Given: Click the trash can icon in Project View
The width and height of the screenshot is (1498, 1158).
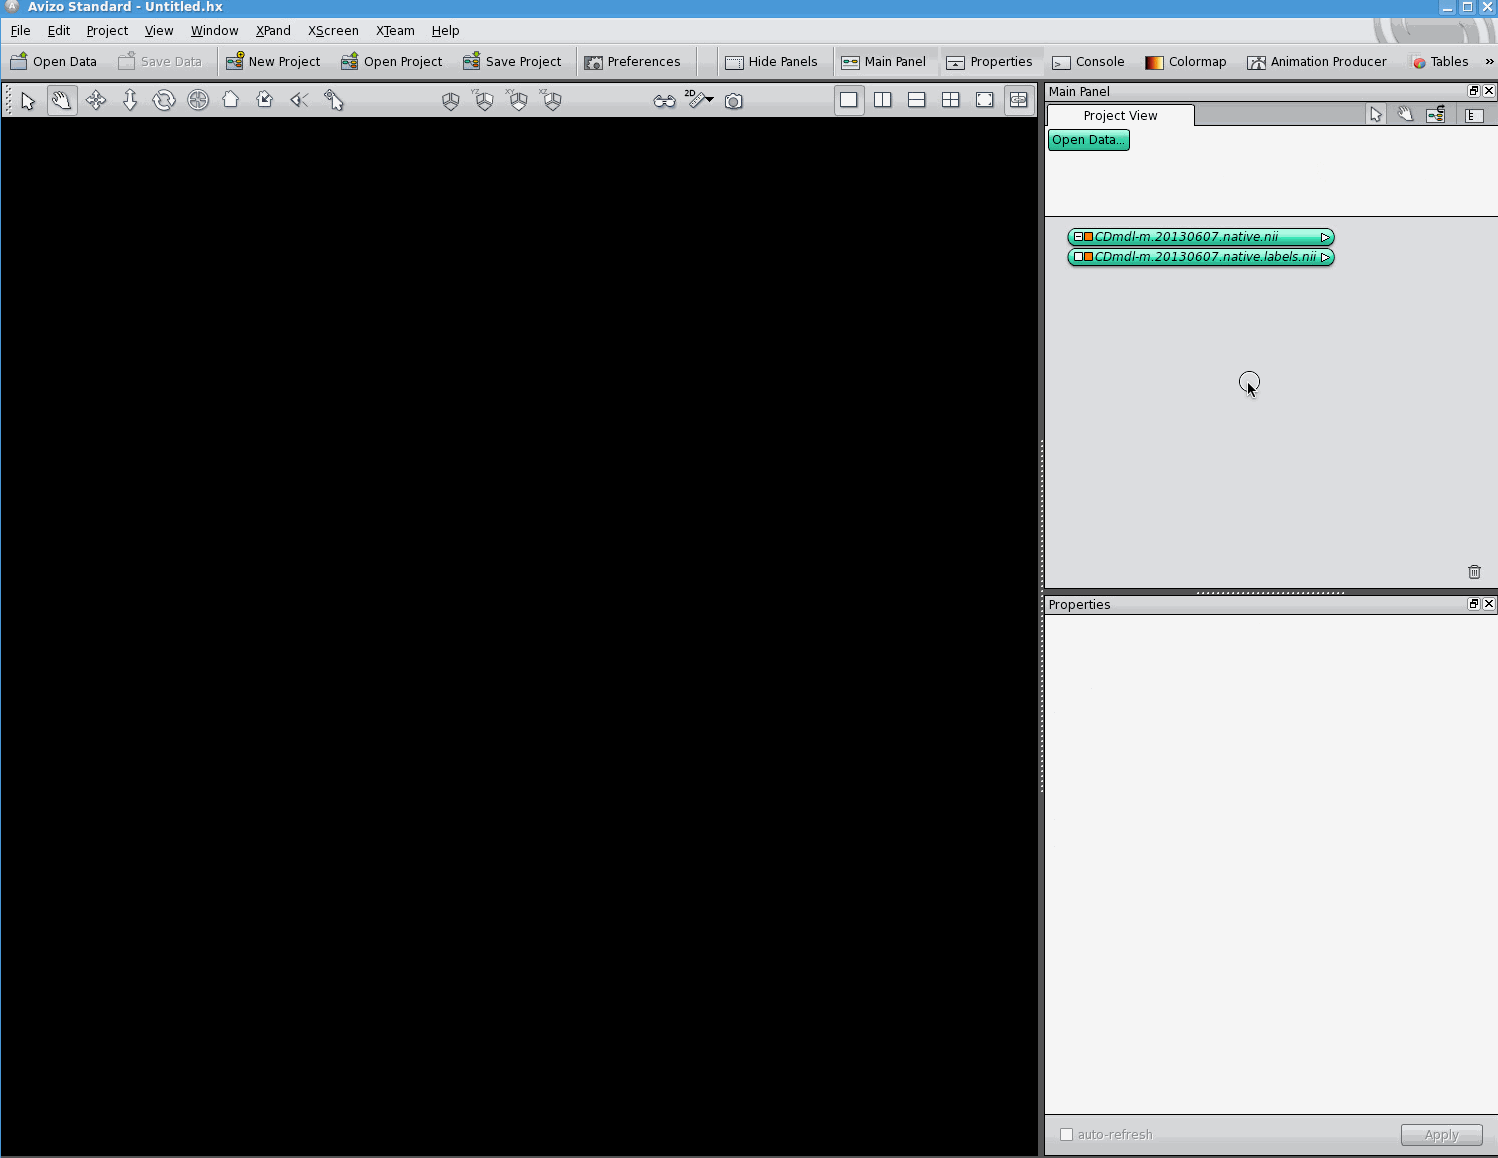Looking at the screenshot, I should point(1474,572).
